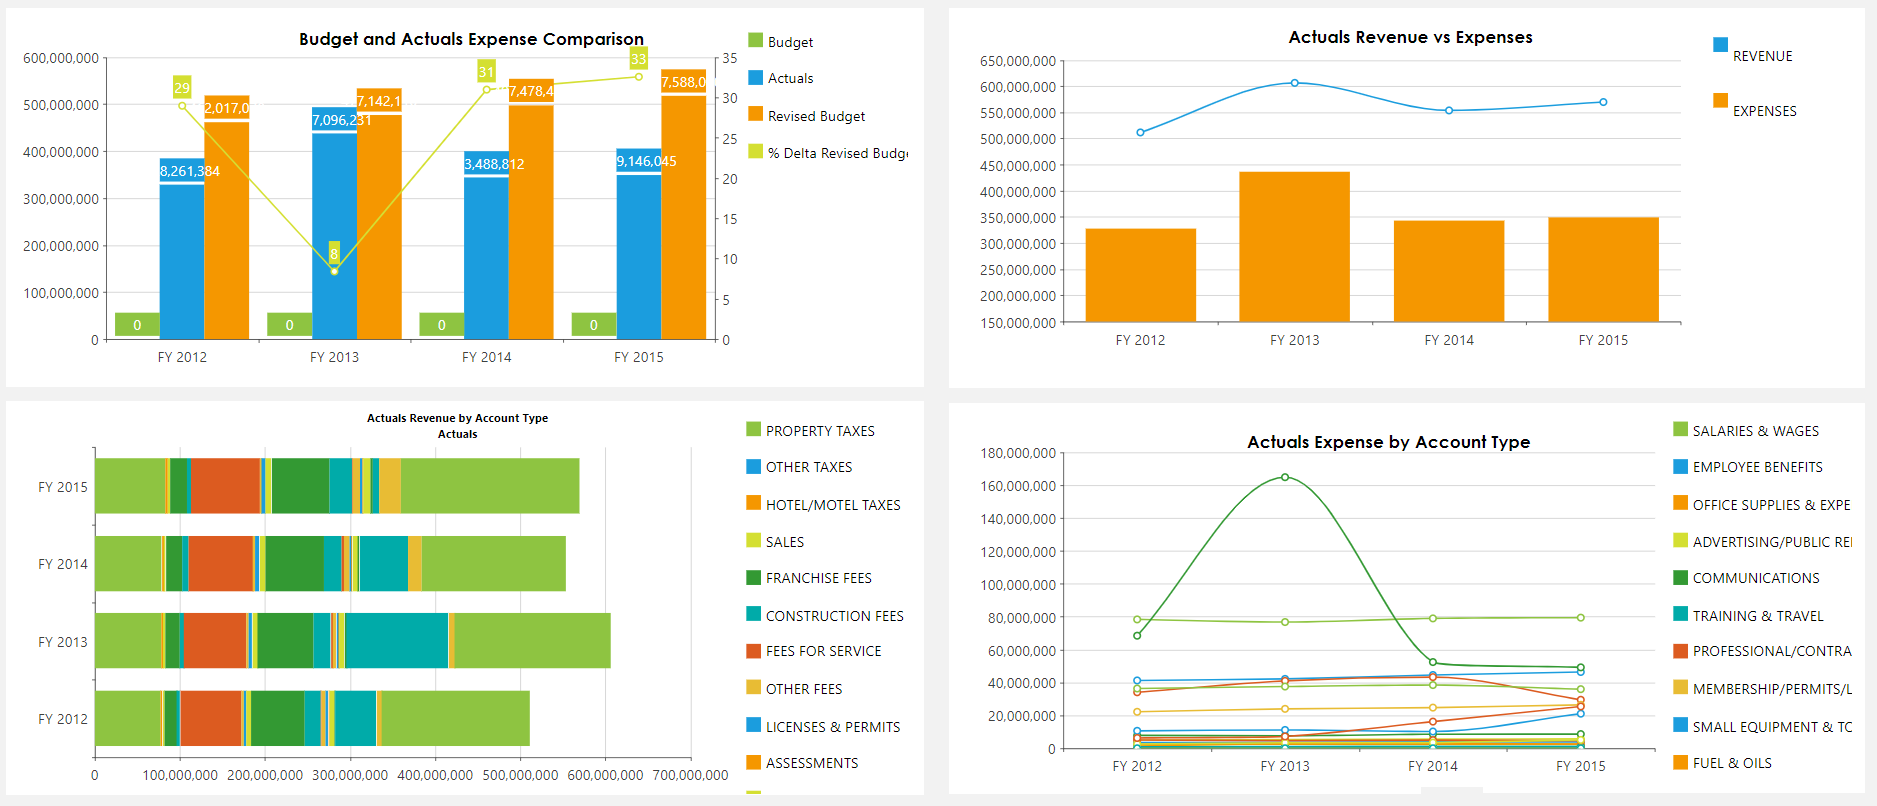Click HOTEL/MOTEL TAXES legend entry
This screenshot has height=806, width=1877.
pyautogui.click(x=823, y=505)
